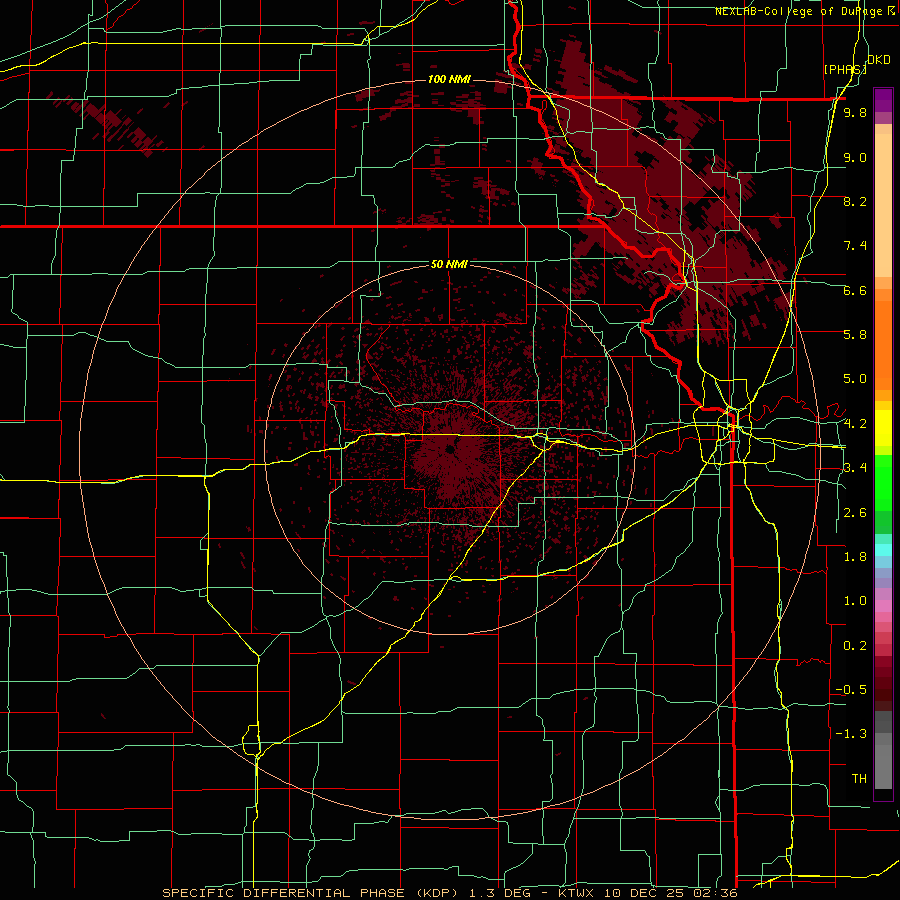The image size is (900, 900).
Task: Click the 7.4 scale value
Action: [855, 246]
